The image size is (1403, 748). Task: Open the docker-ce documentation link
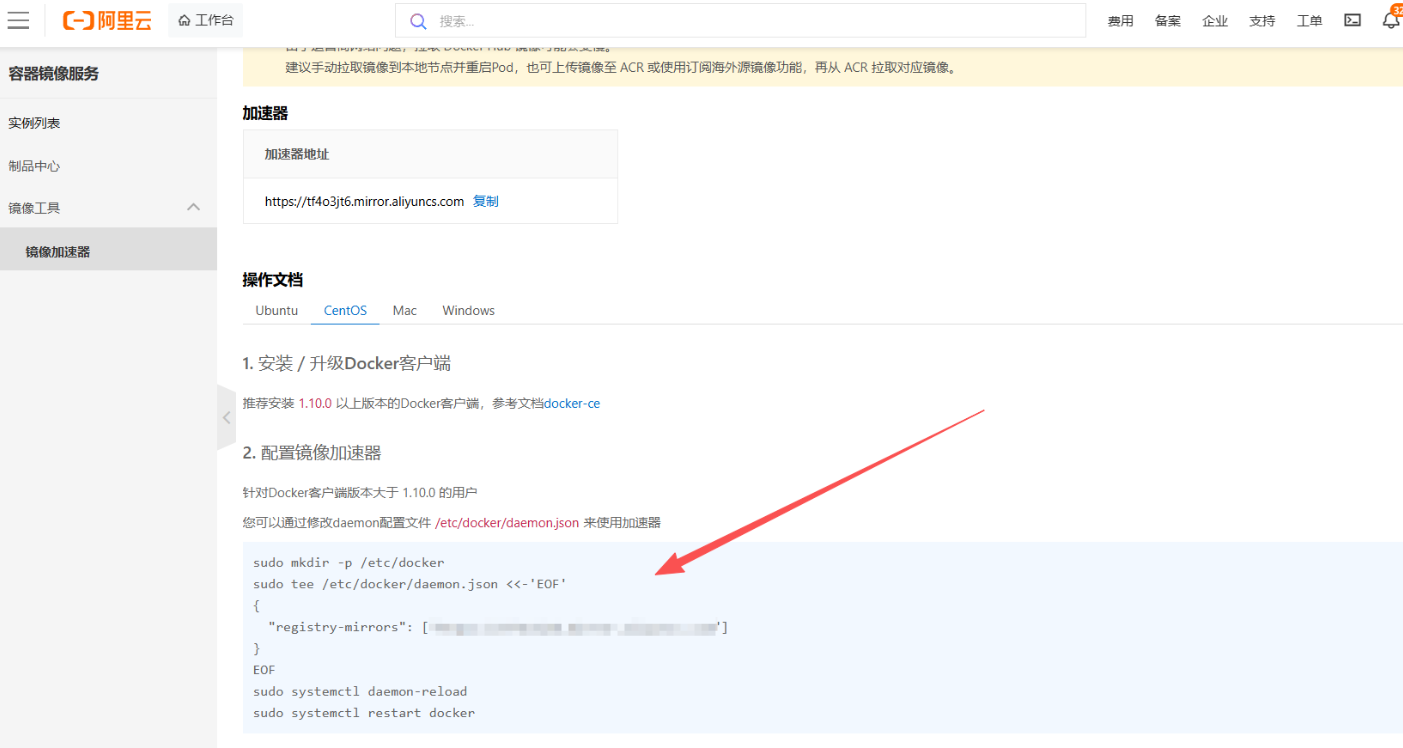(x=572, y=403)
